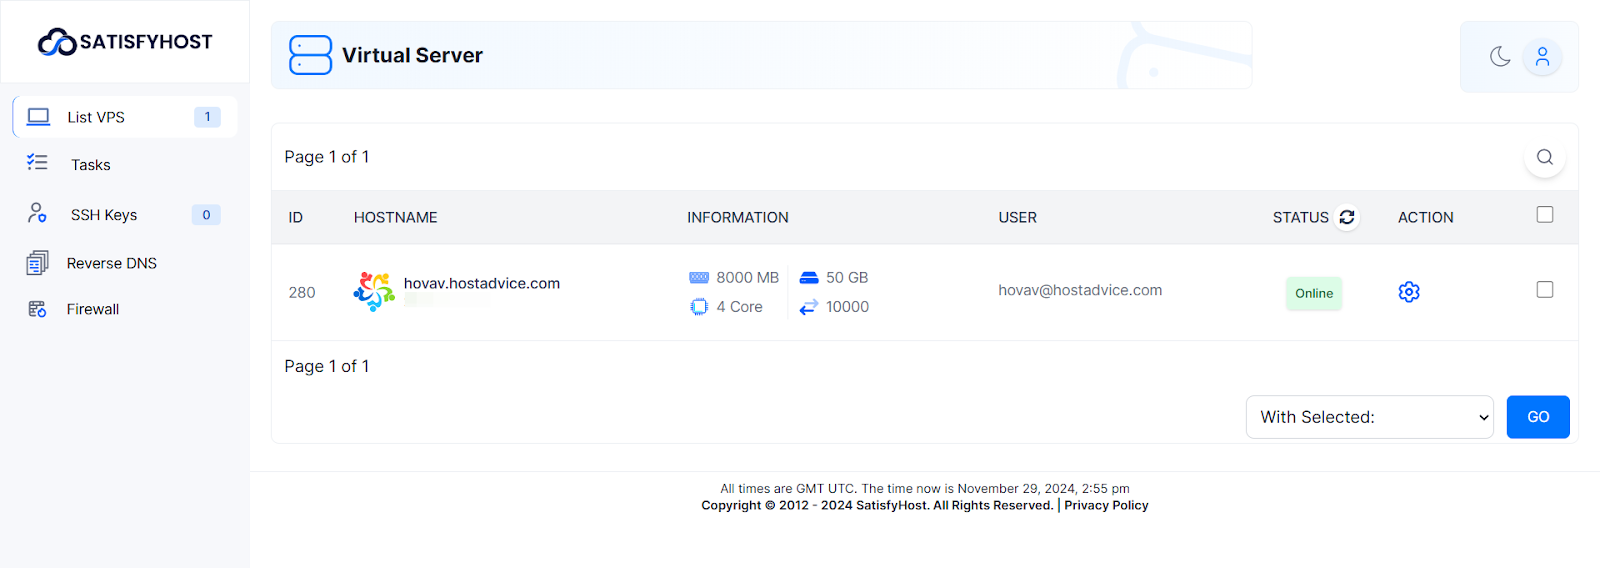Click the Tasks checklist icon
The image size is (1600, 568).
(37, 162)
